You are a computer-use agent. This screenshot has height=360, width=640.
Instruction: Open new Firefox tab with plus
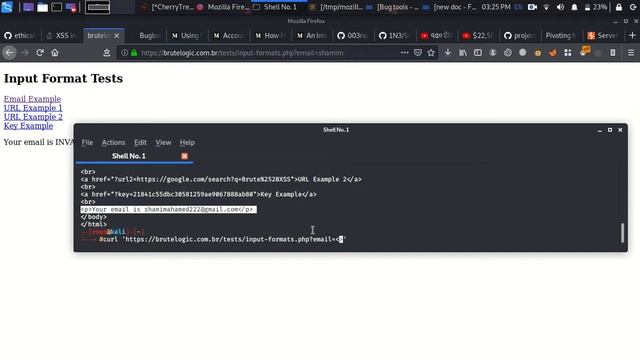pyautogui.click(x=632, y=36)
